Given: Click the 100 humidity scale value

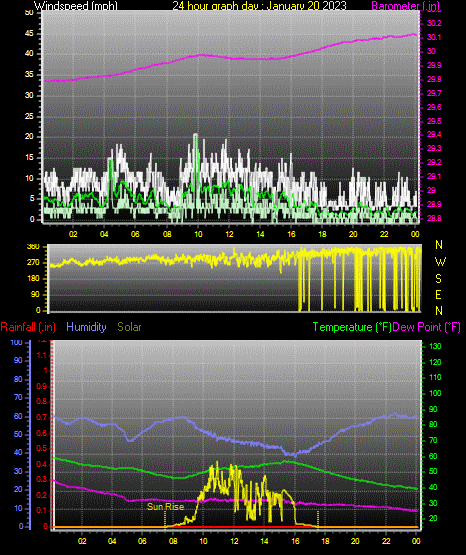Looking at the screenshot, I should coord(16,342).
